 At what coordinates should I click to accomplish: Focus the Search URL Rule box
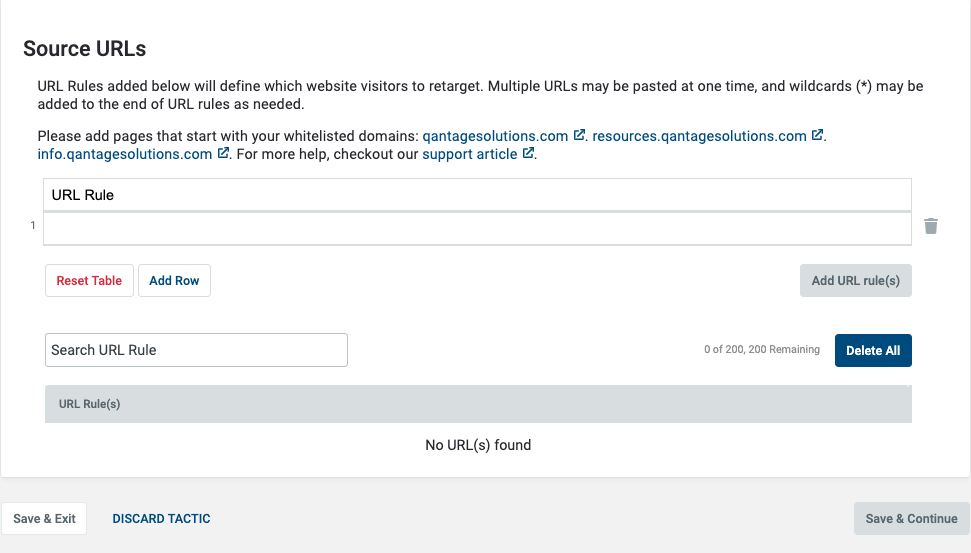tap(196, 350)
